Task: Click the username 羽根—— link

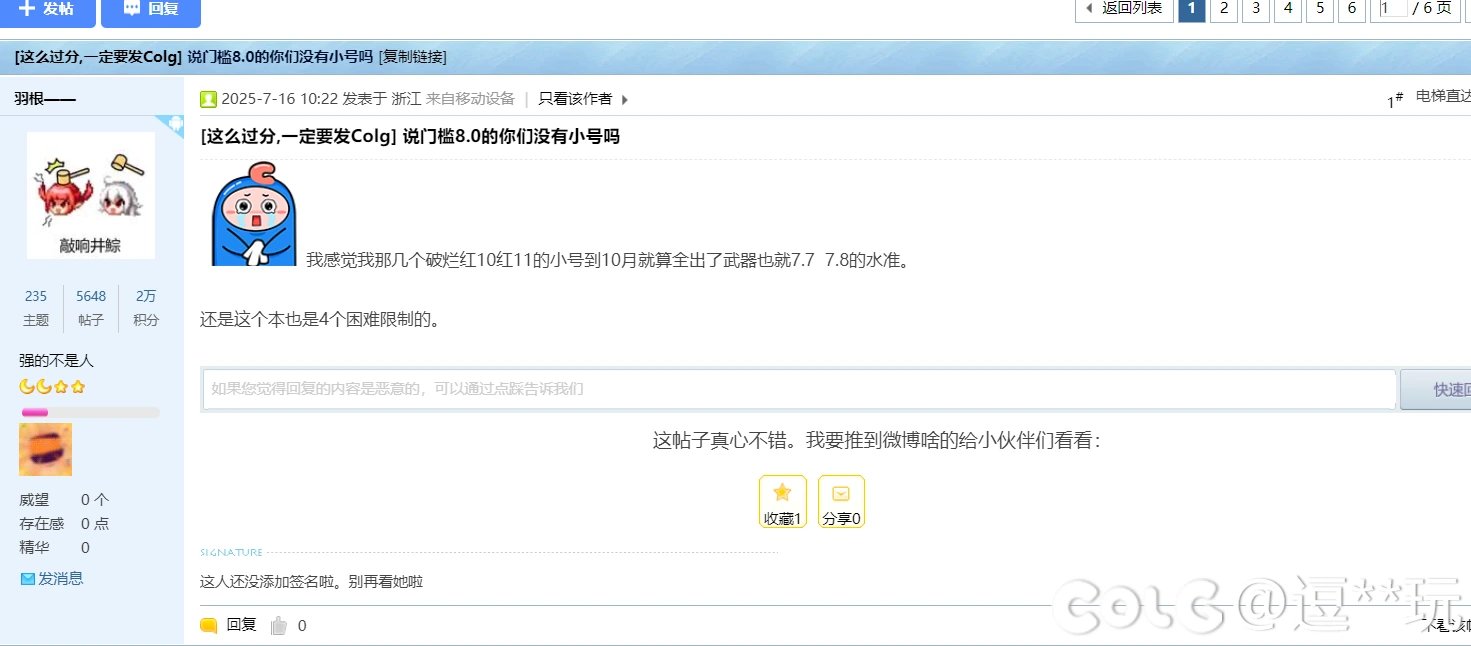Action: point(45,98)
